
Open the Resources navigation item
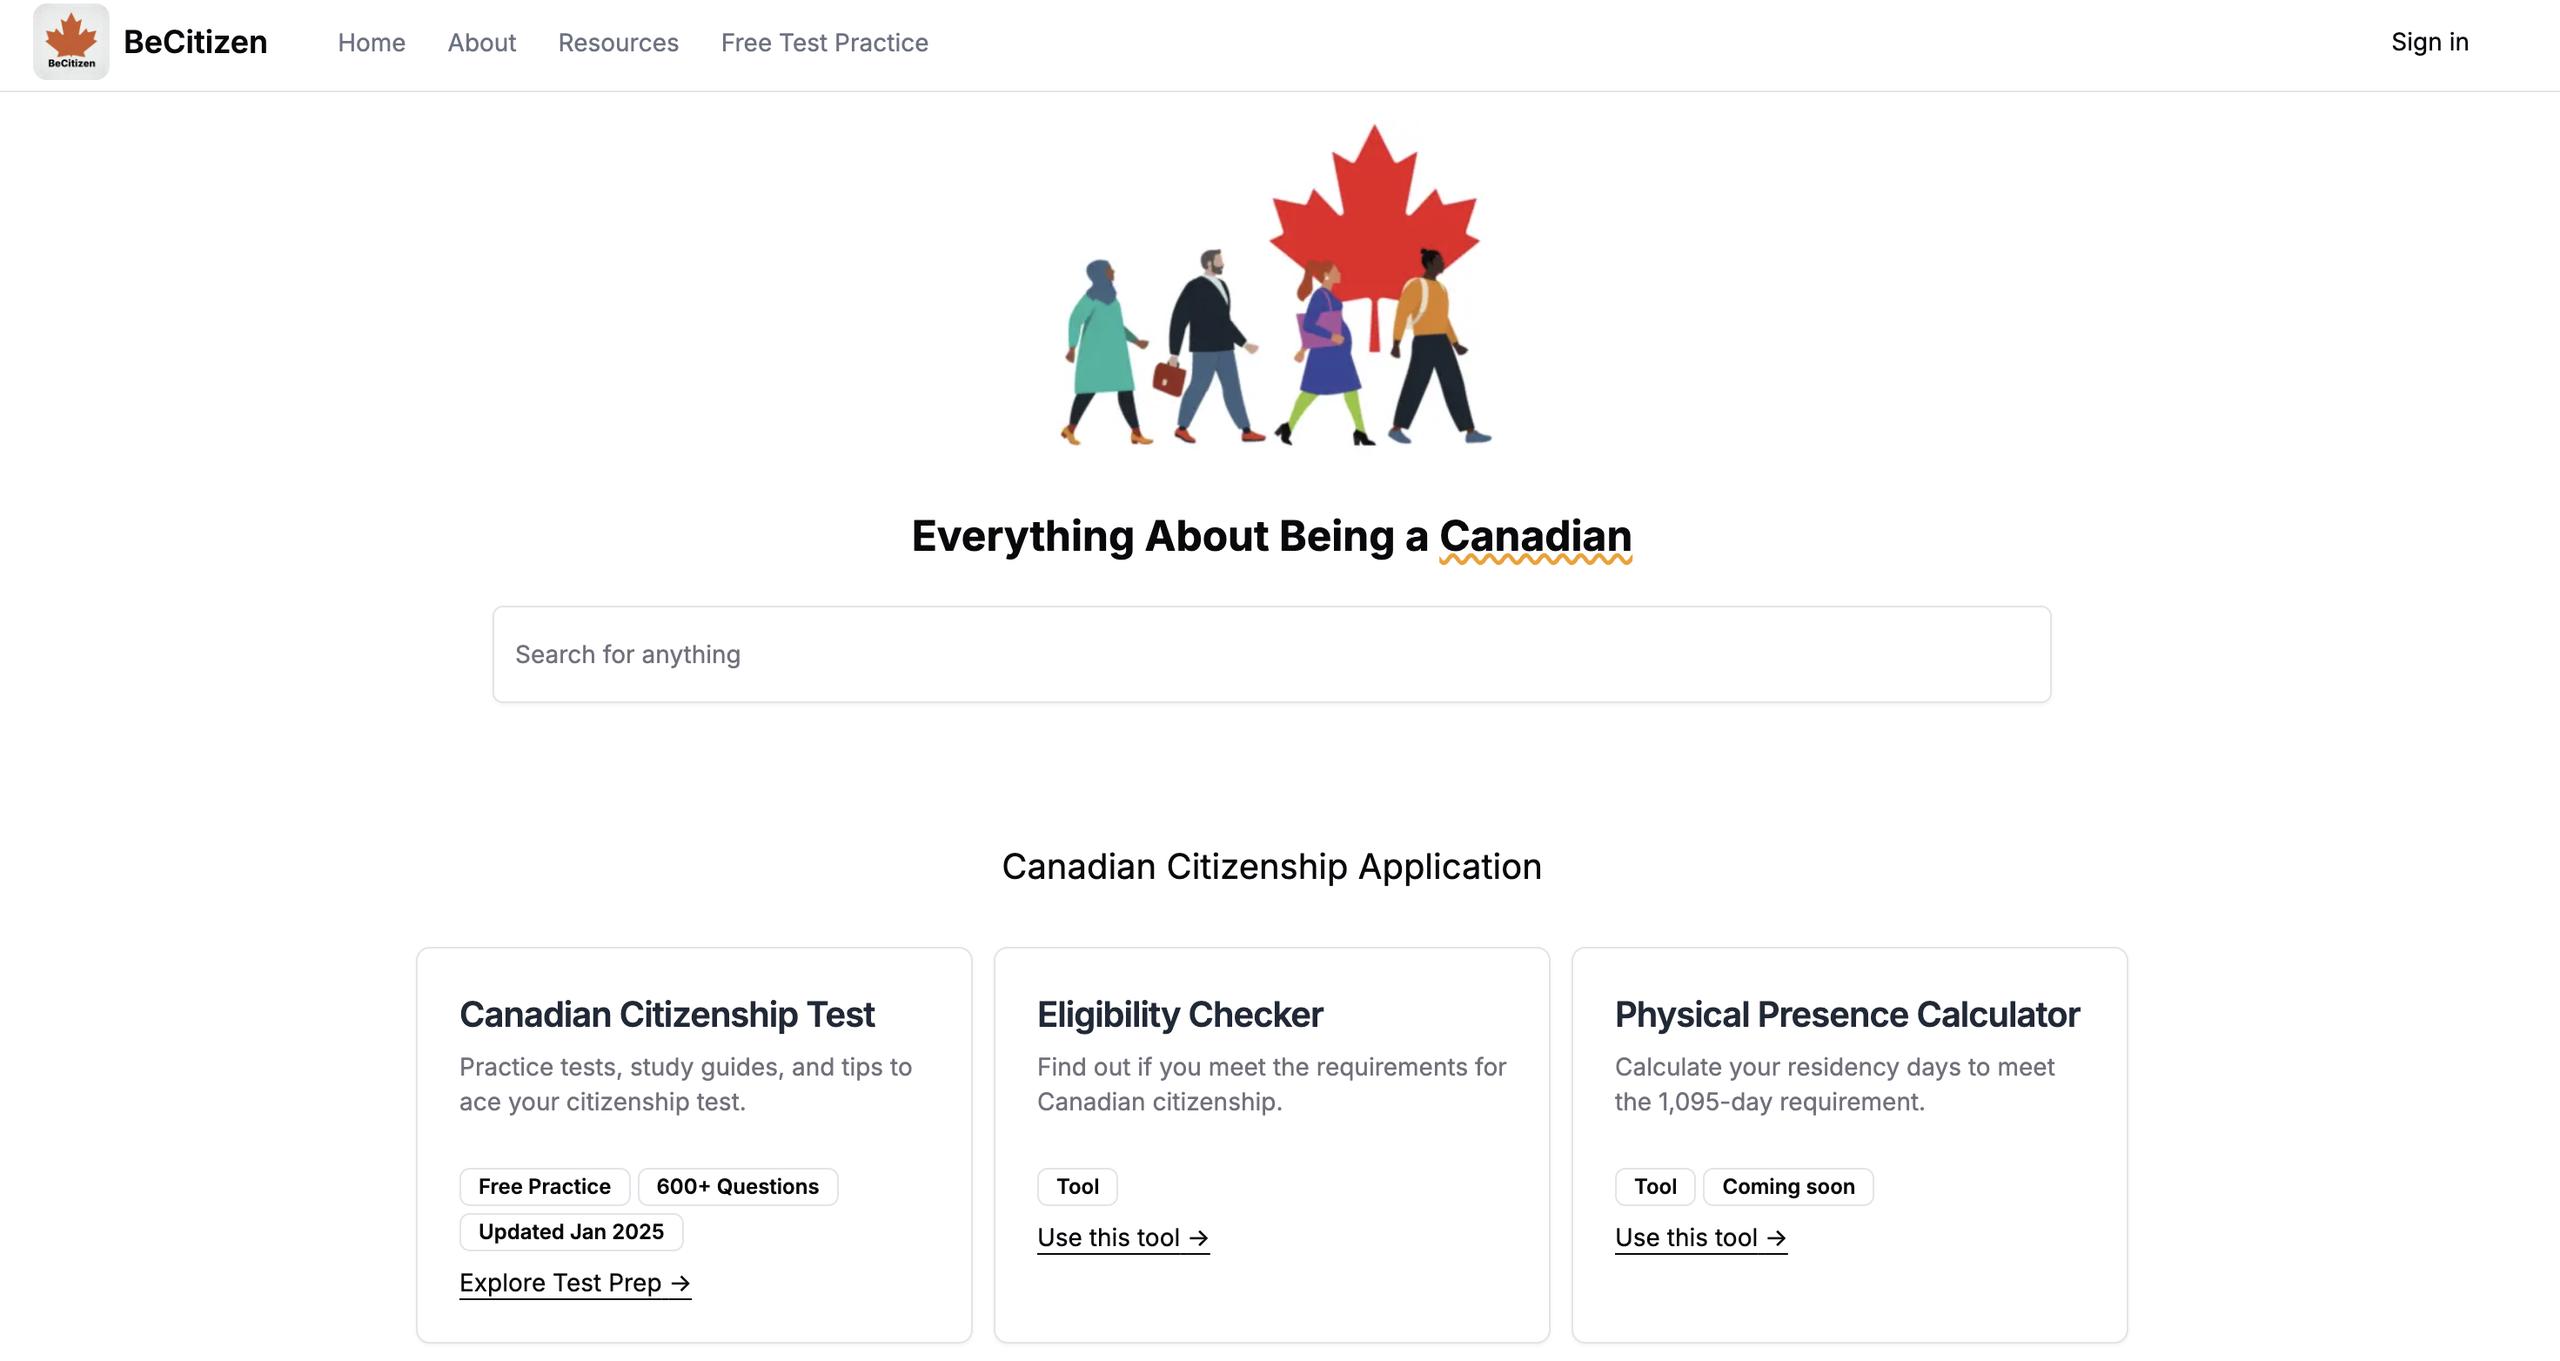click(618, 42)
